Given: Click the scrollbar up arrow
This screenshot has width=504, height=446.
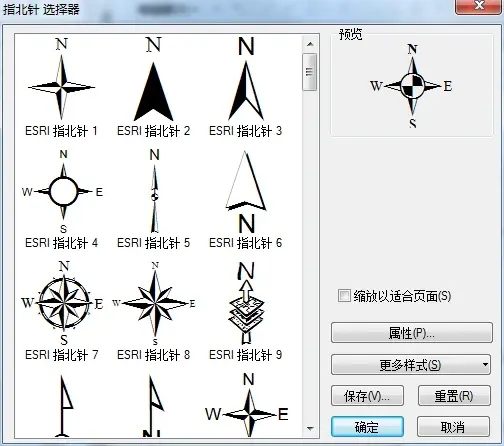Looking at the screenshot, I should click(x=310, y=44).
